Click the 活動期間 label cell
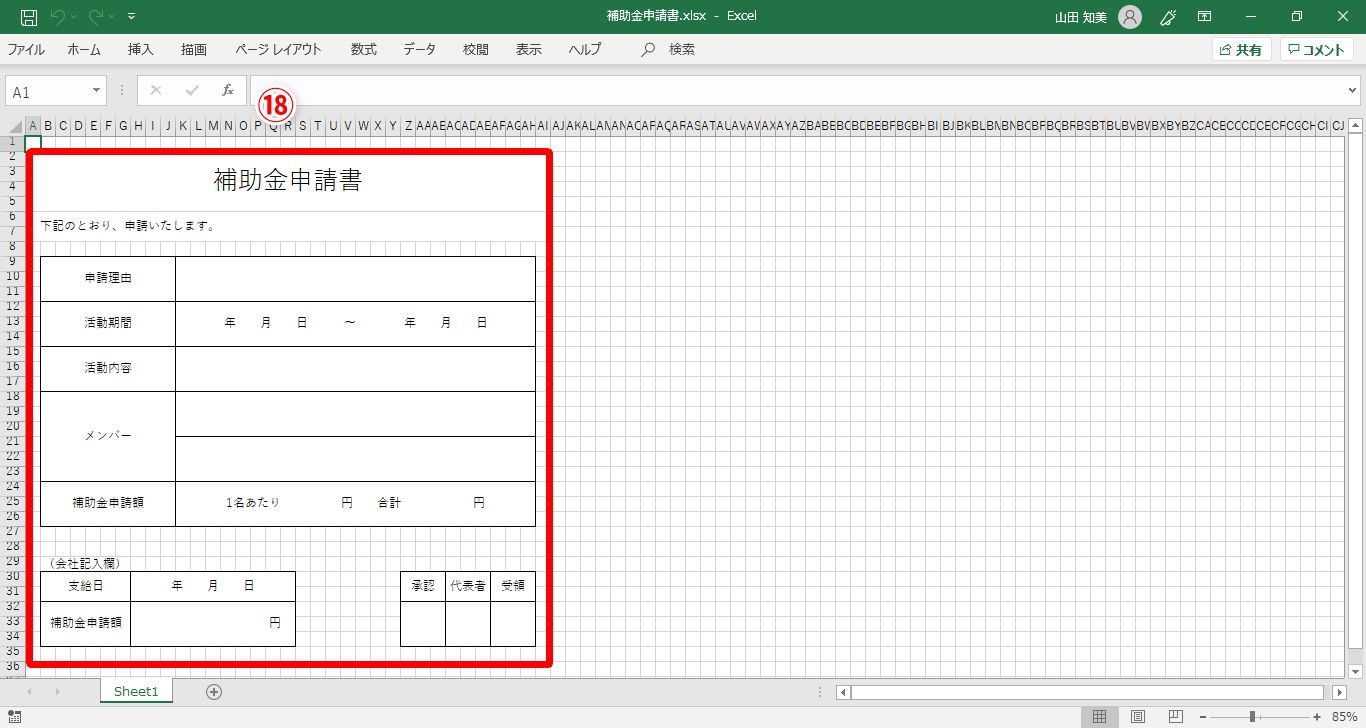 (x=108, y=323)
